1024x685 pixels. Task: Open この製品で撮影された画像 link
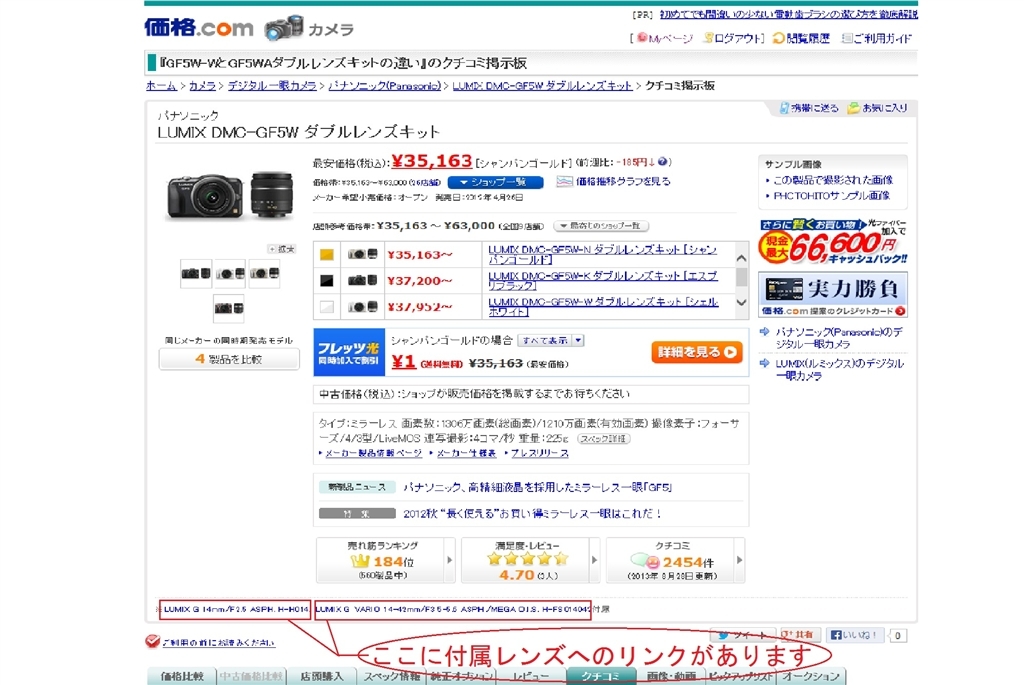pos(833,180)
